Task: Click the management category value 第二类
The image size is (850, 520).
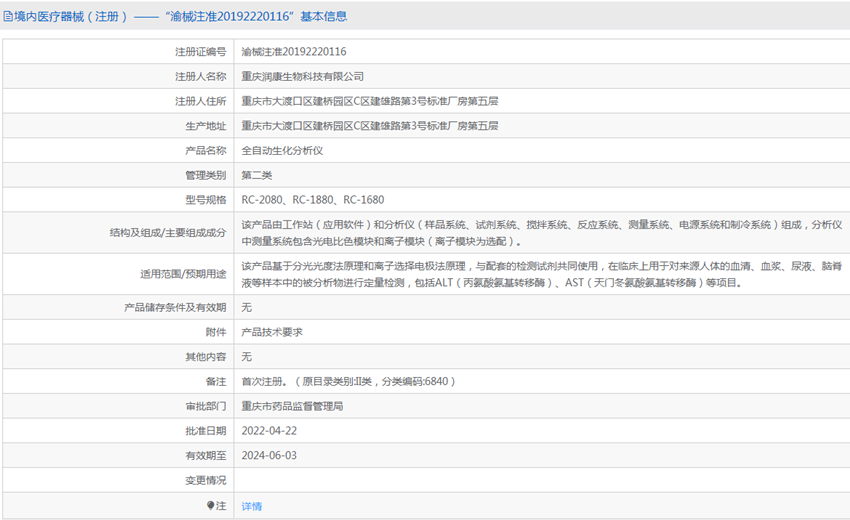Action: (x=257, y=176)
